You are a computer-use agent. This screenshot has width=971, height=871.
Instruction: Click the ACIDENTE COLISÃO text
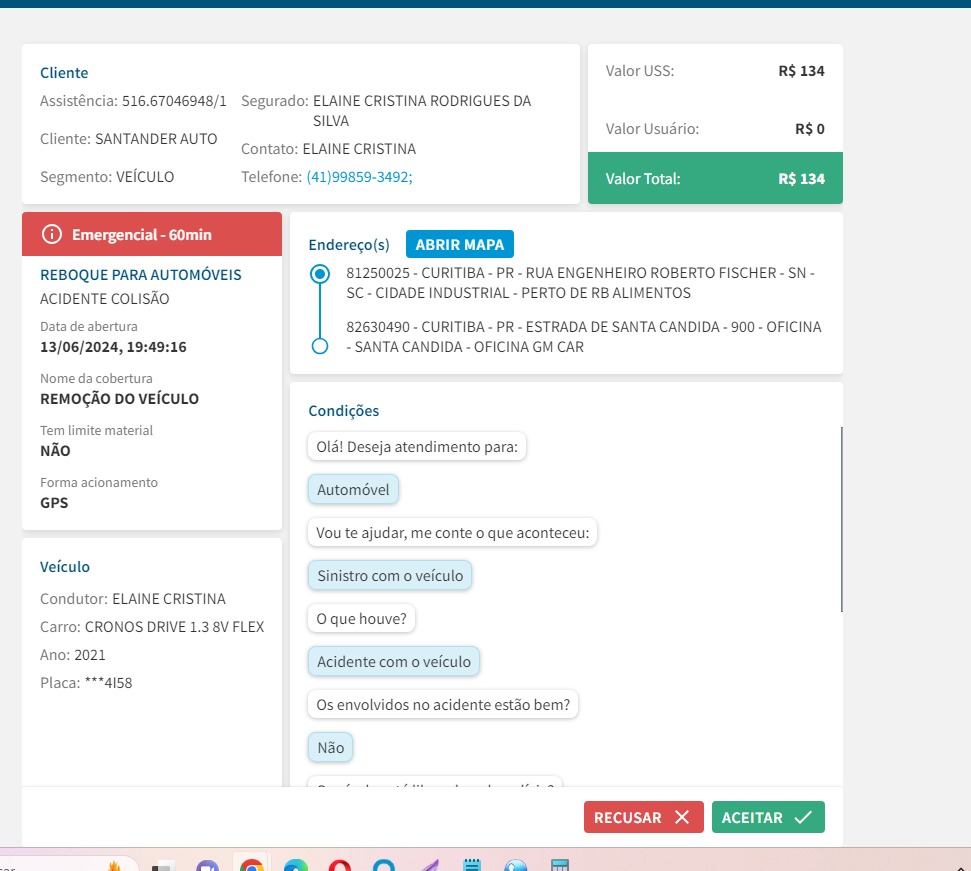(105, 299)
